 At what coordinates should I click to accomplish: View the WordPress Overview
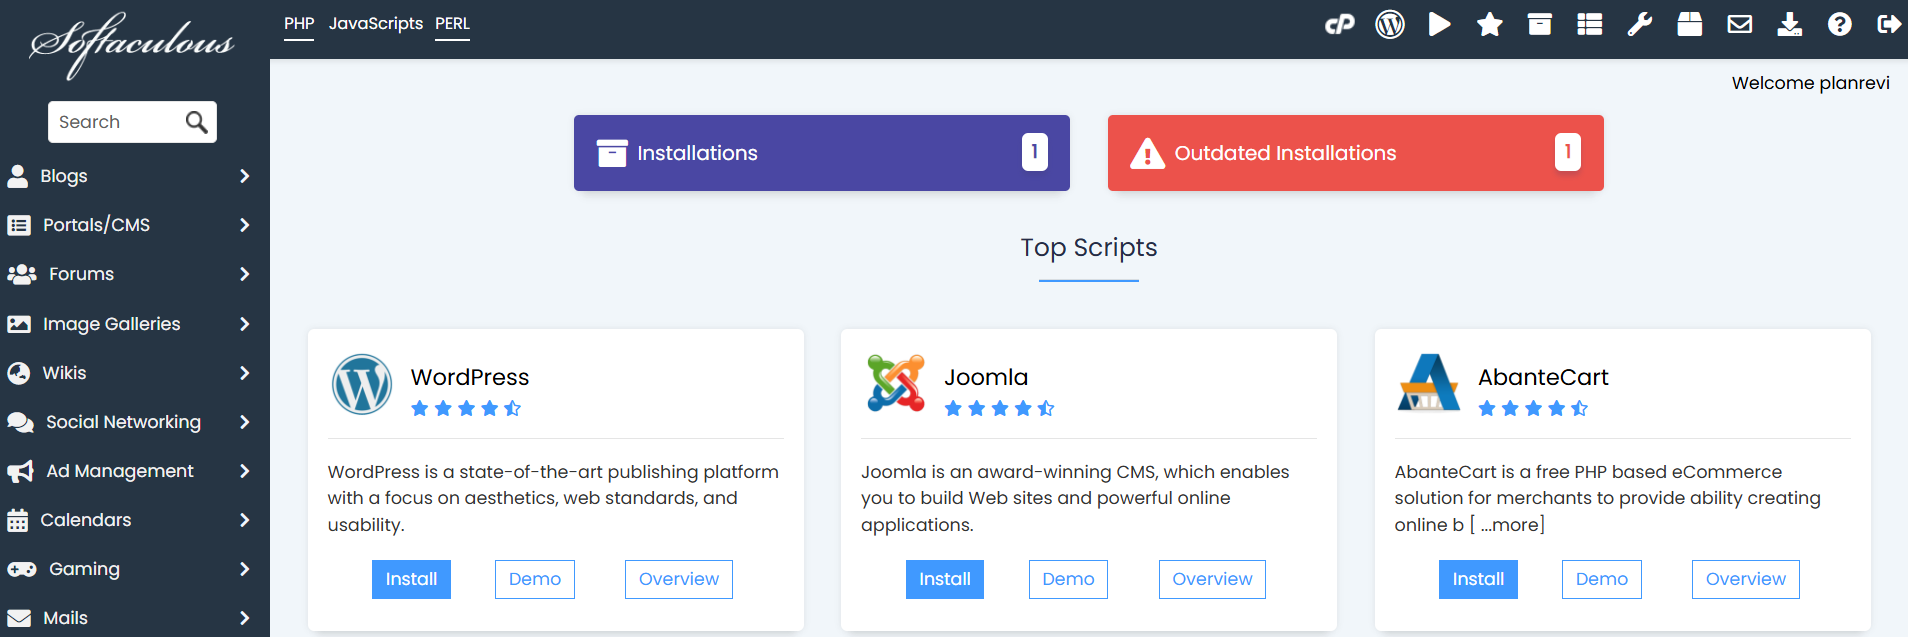tap(679, 579)
